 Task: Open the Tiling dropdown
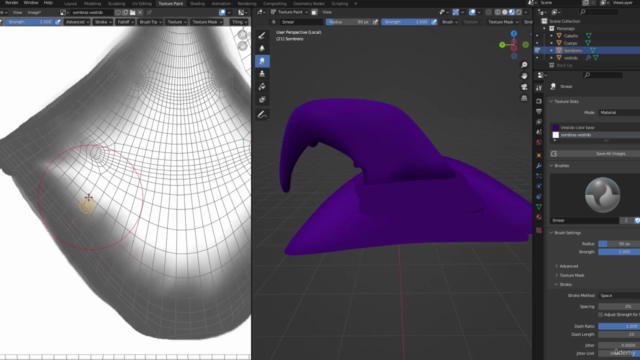239,22
